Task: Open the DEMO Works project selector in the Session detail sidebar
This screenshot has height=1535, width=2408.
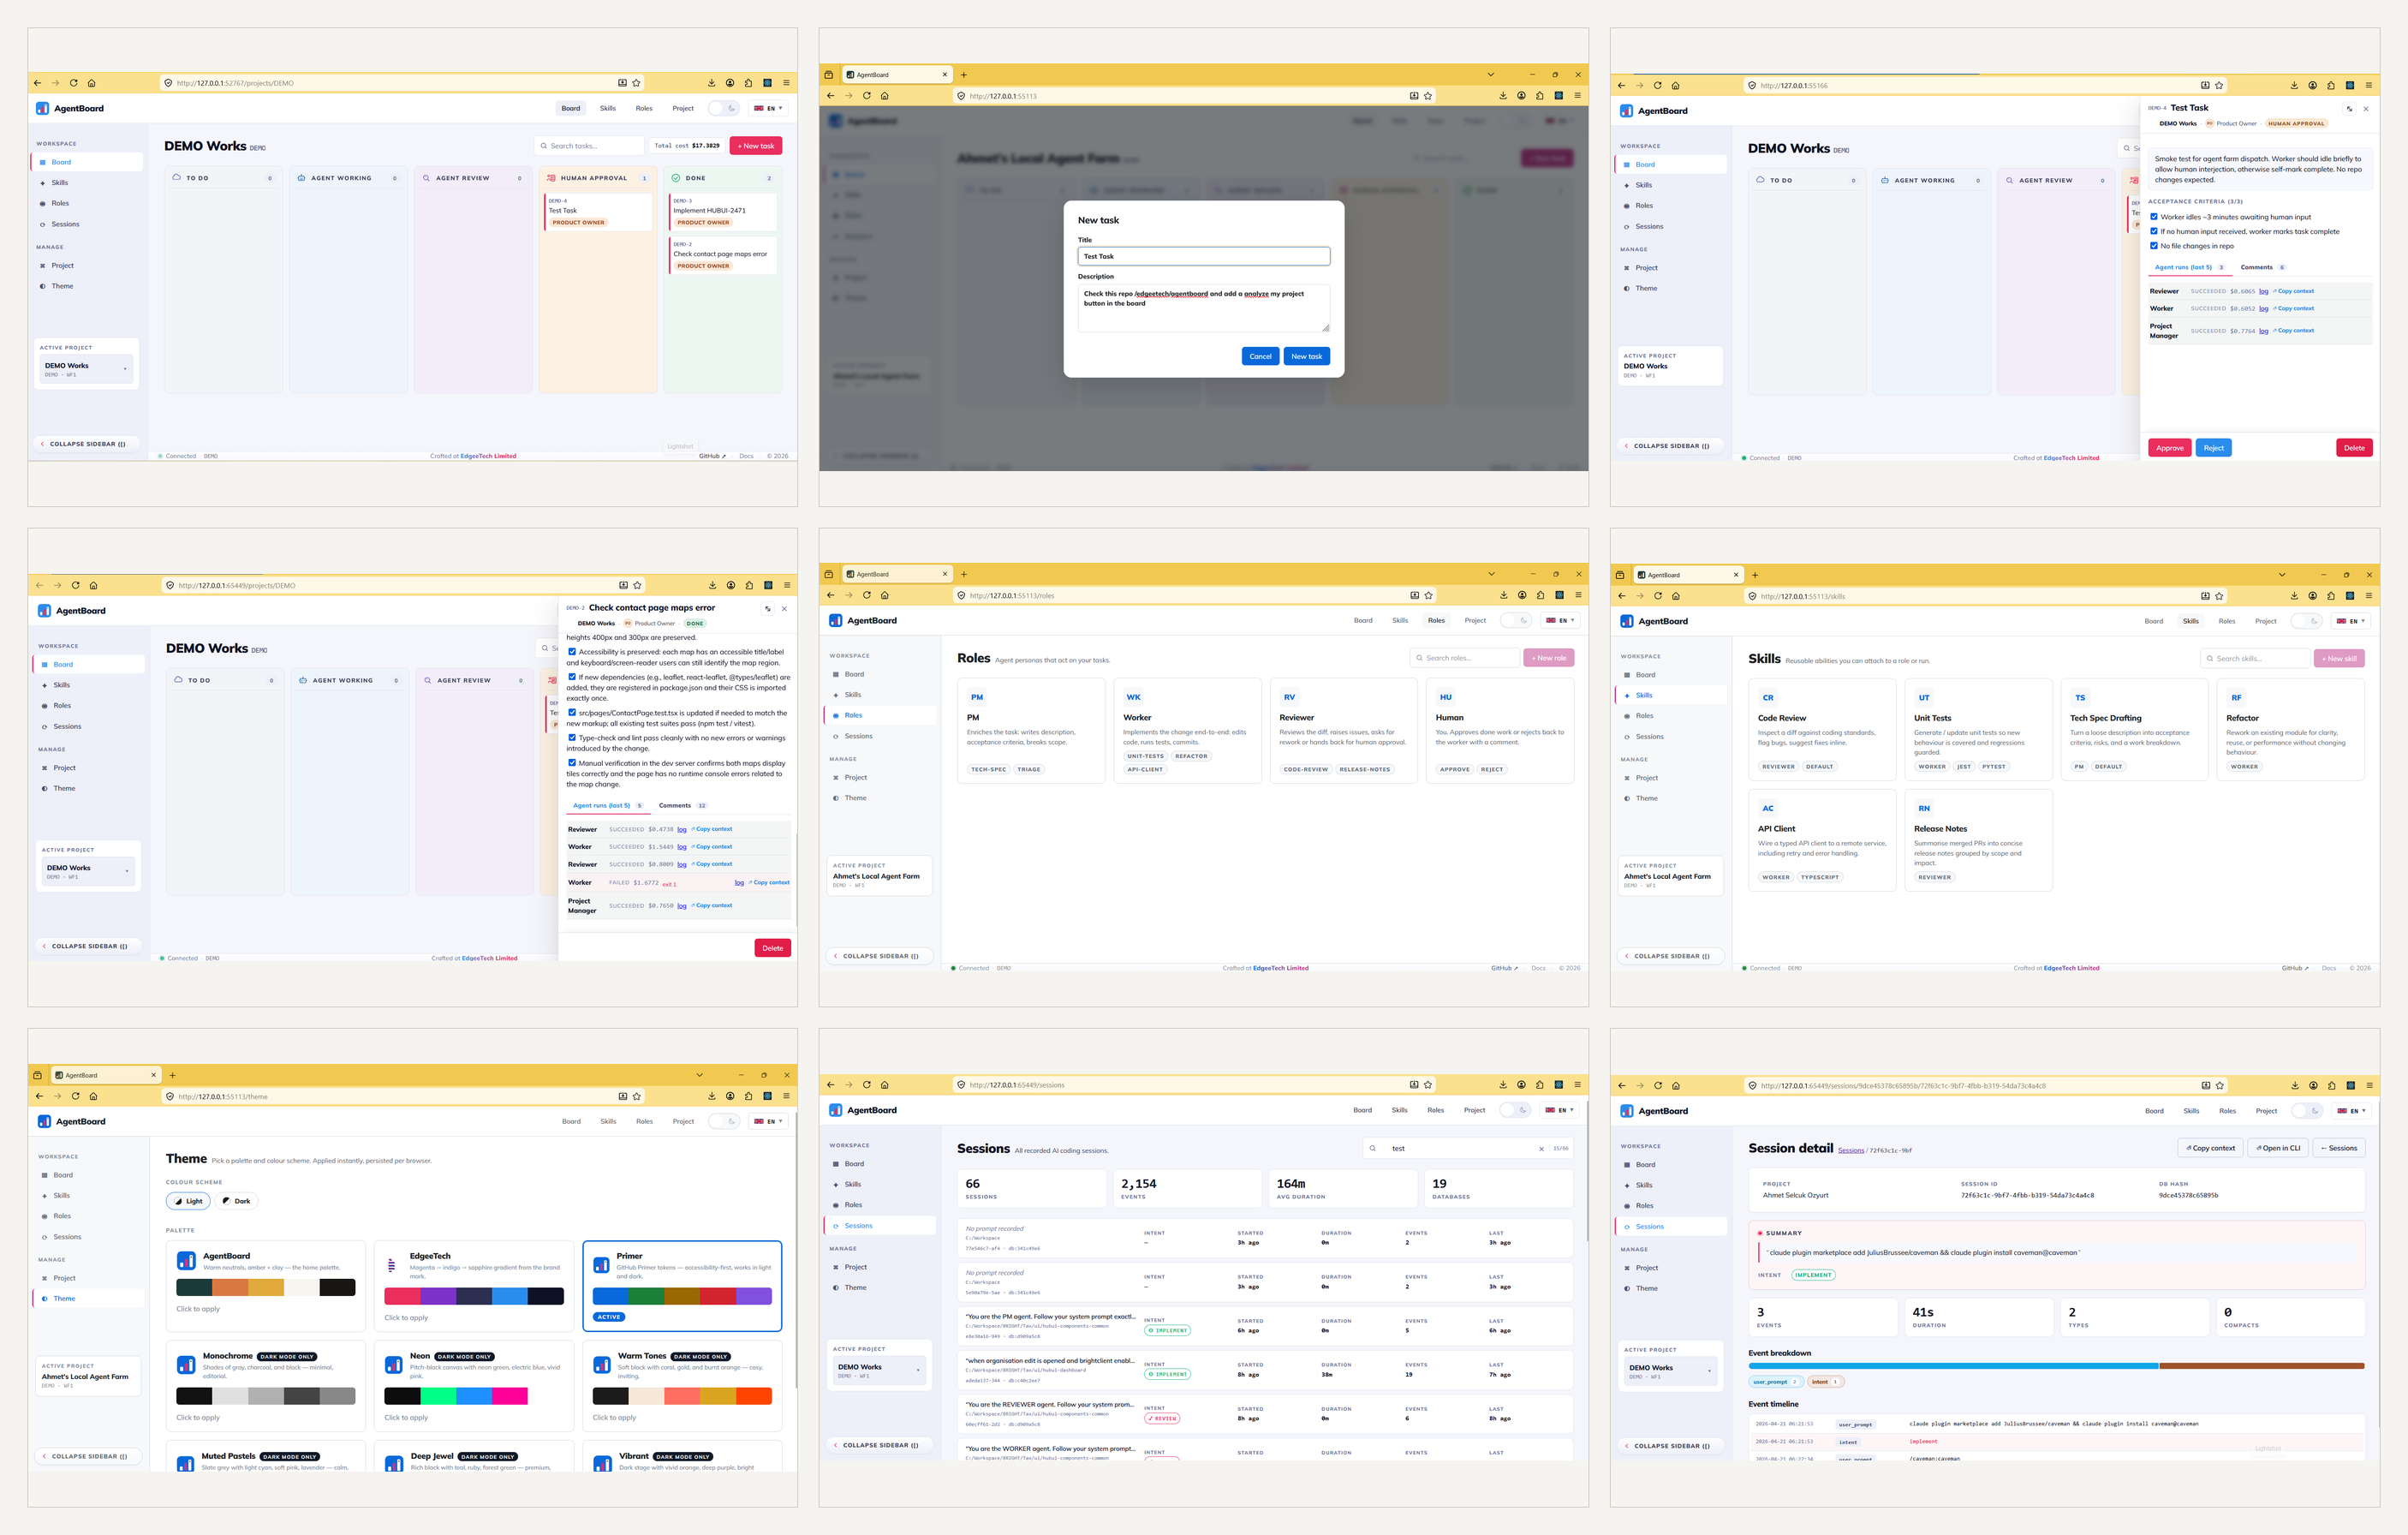Action: (1670, 1371)
